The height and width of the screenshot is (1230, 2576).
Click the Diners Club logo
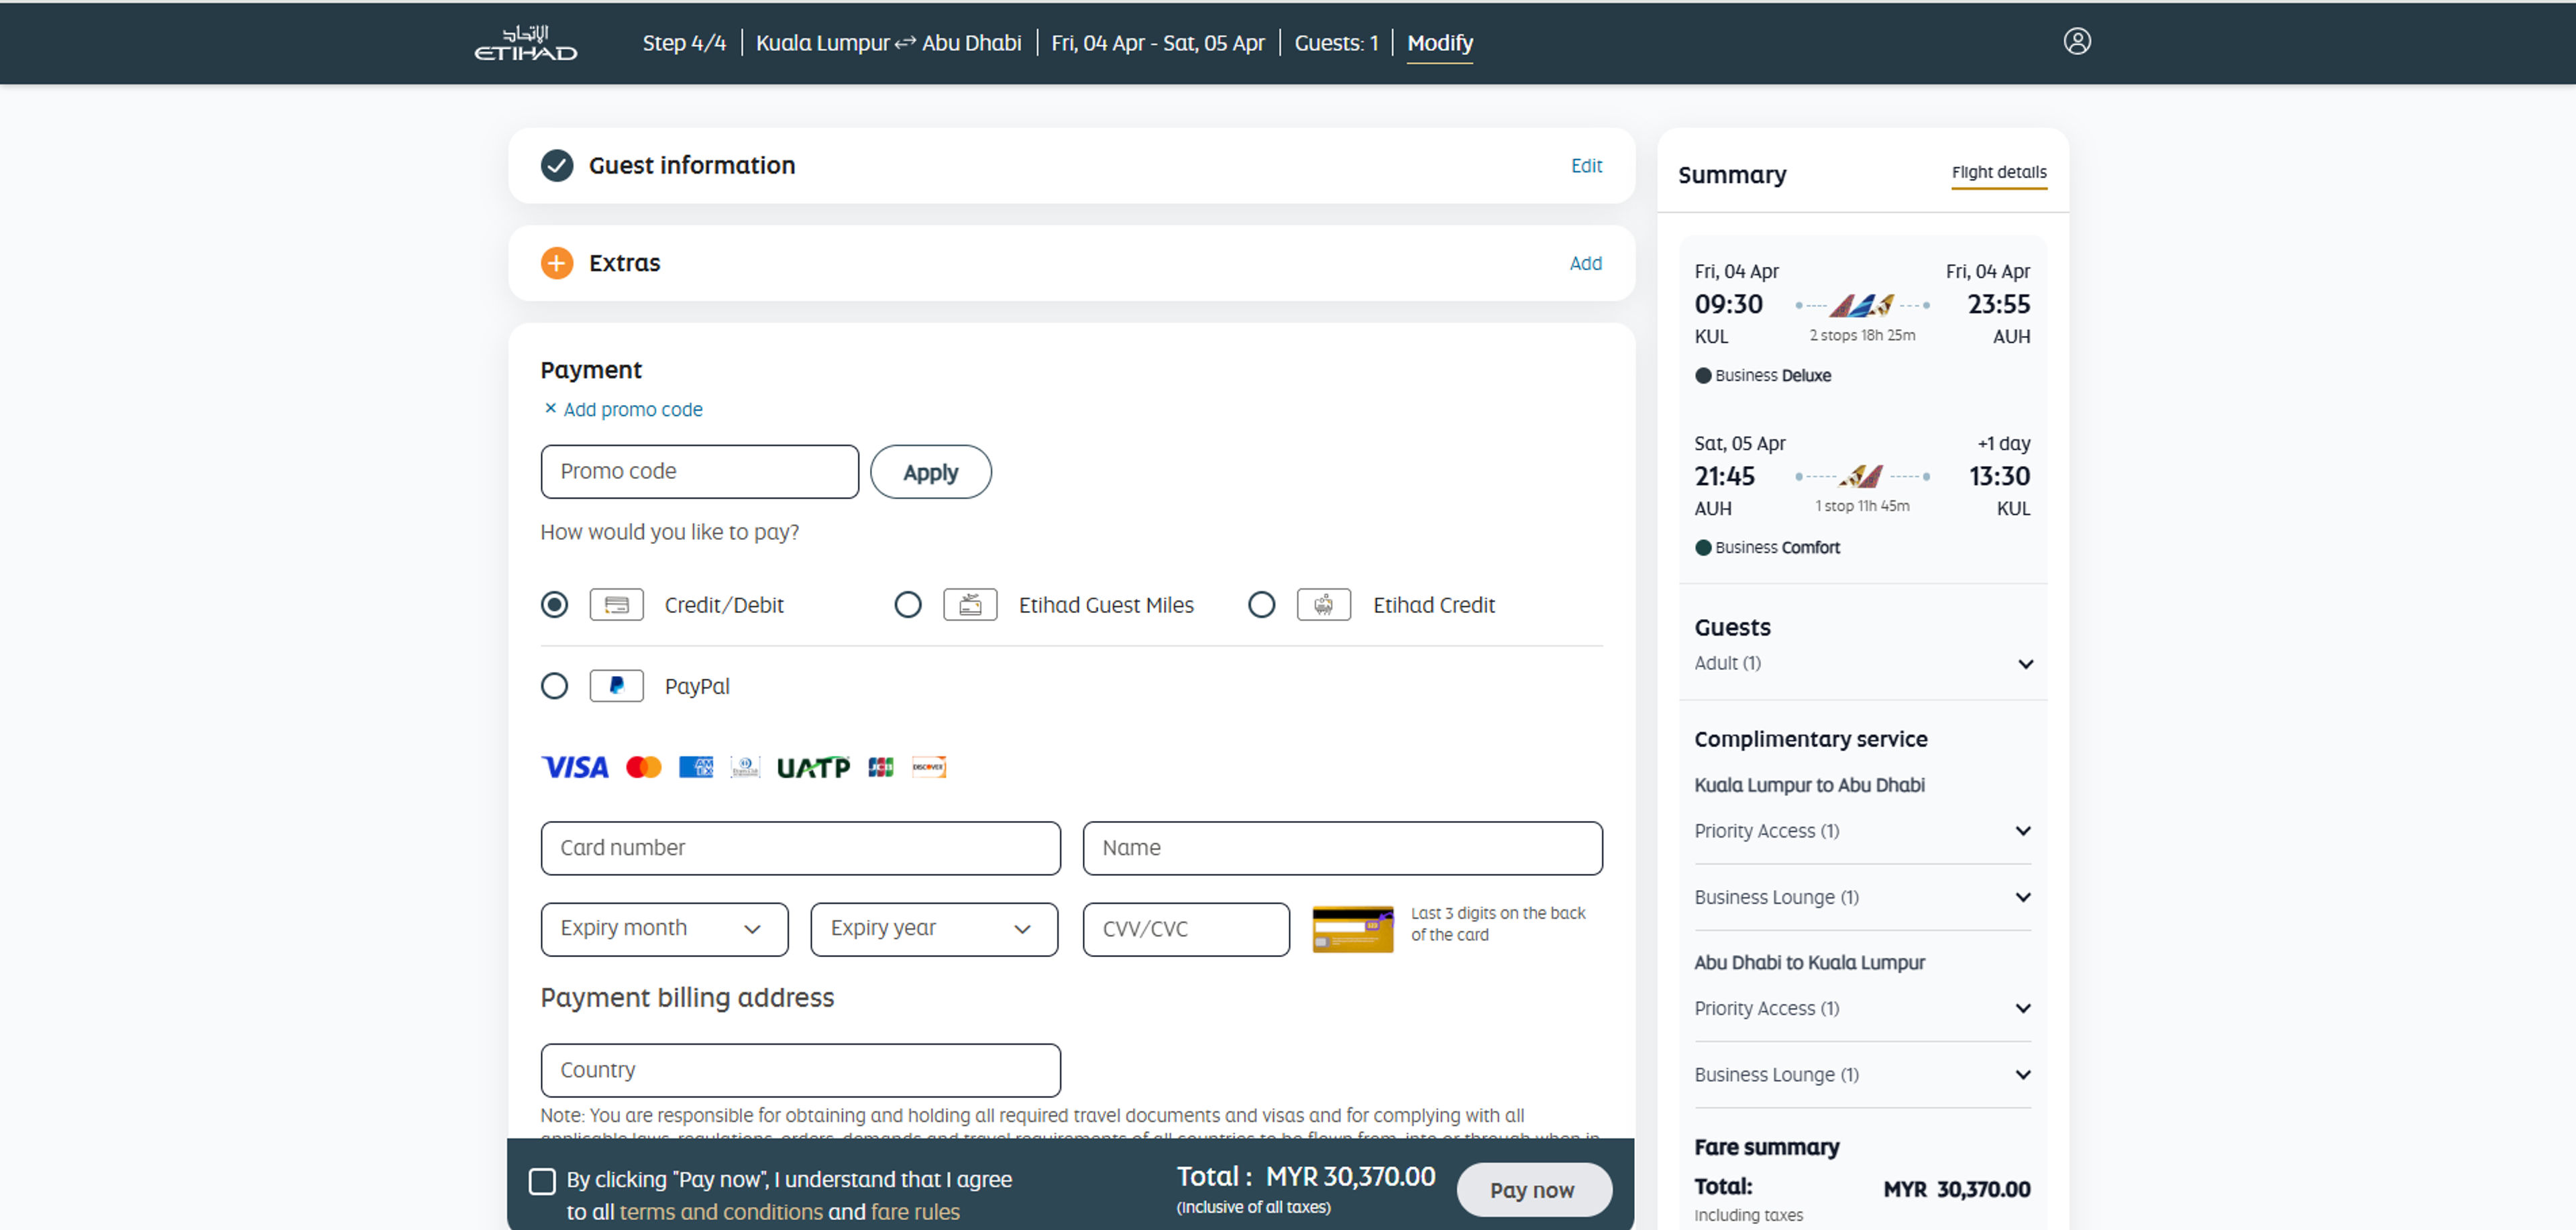(x=745, y=767)
